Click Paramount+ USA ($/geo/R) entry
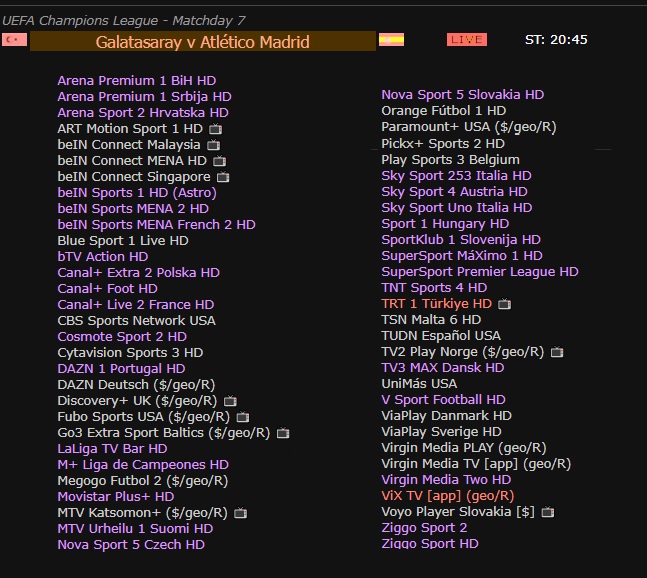 (469, 127)
